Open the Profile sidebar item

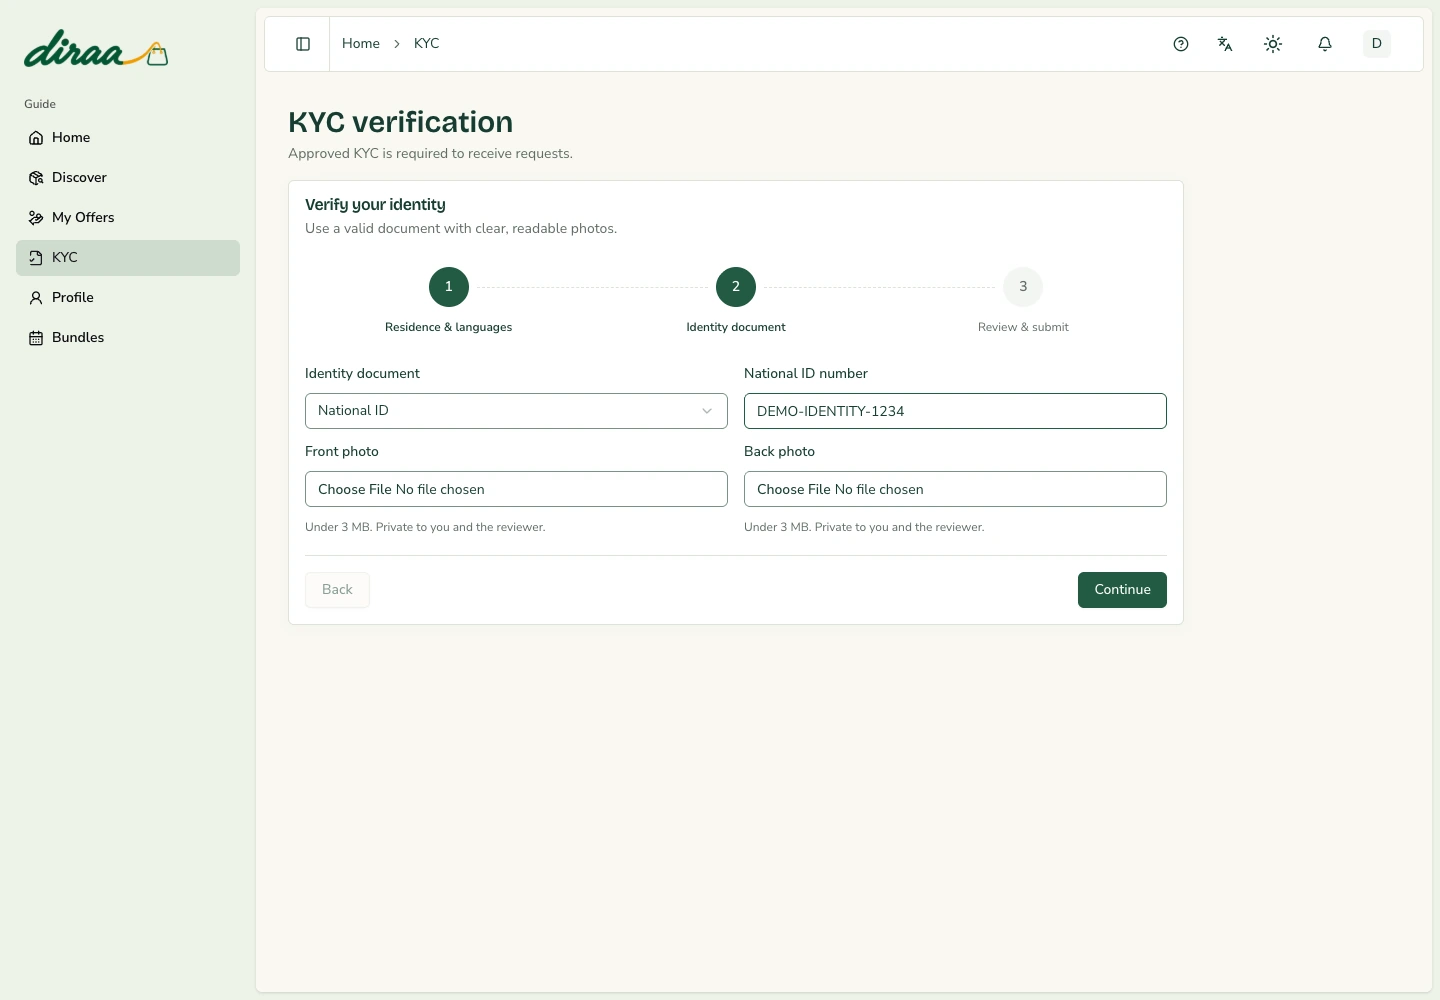tap(128, 298)
